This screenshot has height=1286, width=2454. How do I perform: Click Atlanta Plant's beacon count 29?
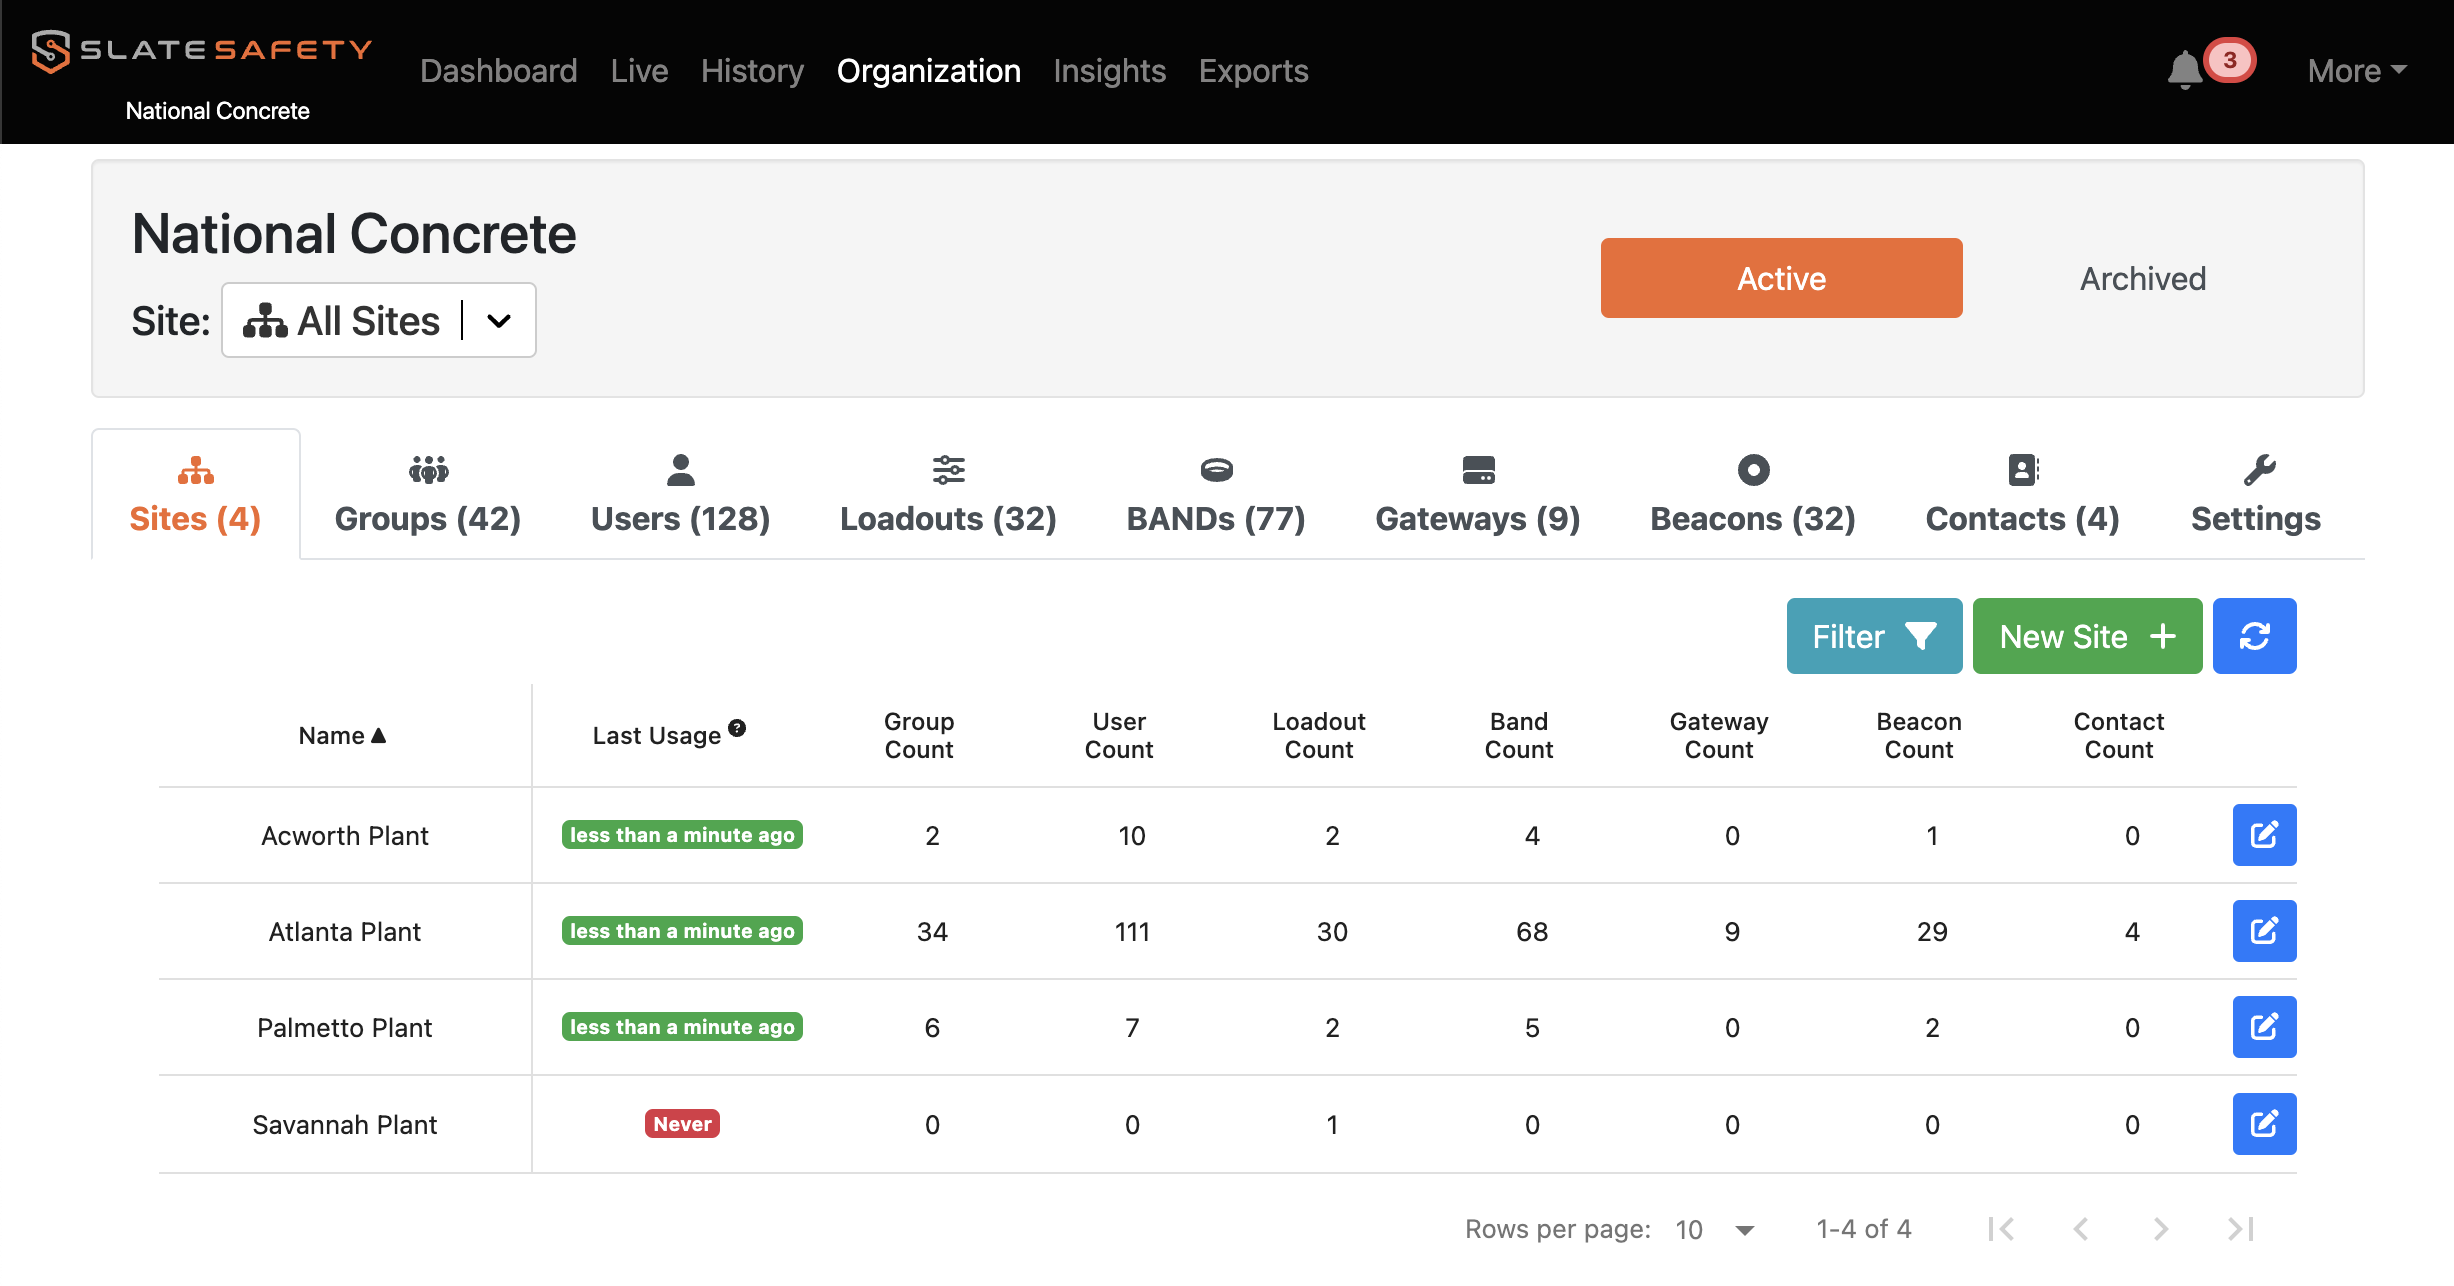tap(1932, 931)
